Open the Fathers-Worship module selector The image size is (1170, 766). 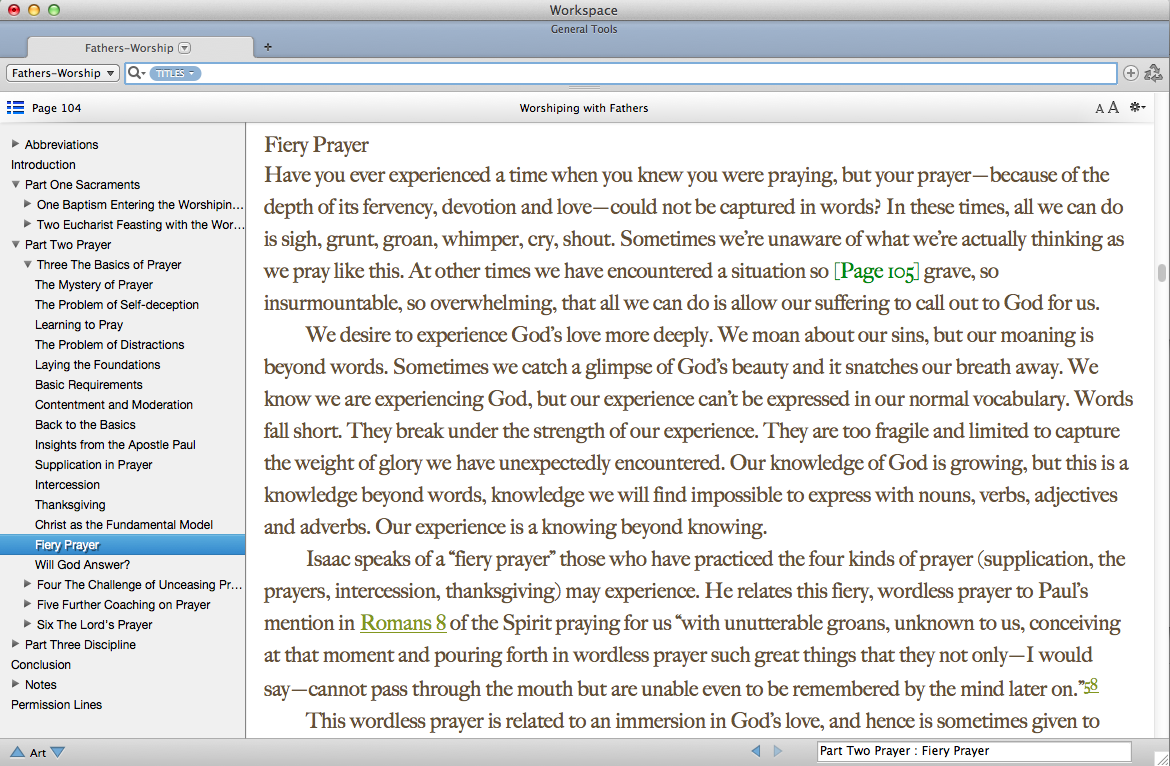63,73
